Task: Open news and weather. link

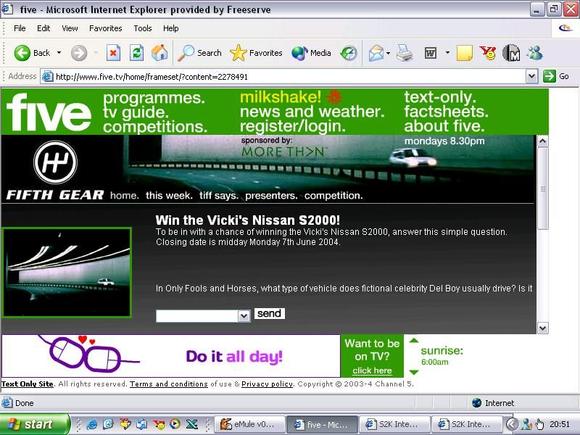Action: (x=312, y=111)
